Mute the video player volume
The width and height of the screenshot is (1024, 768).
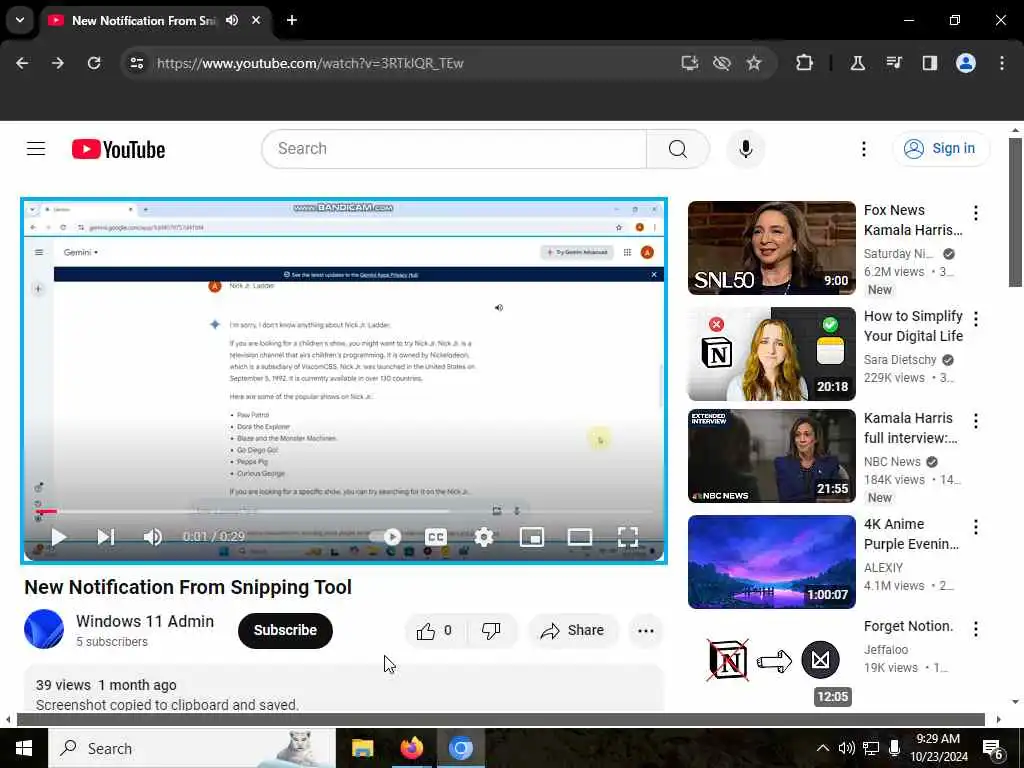click(152, 537)
